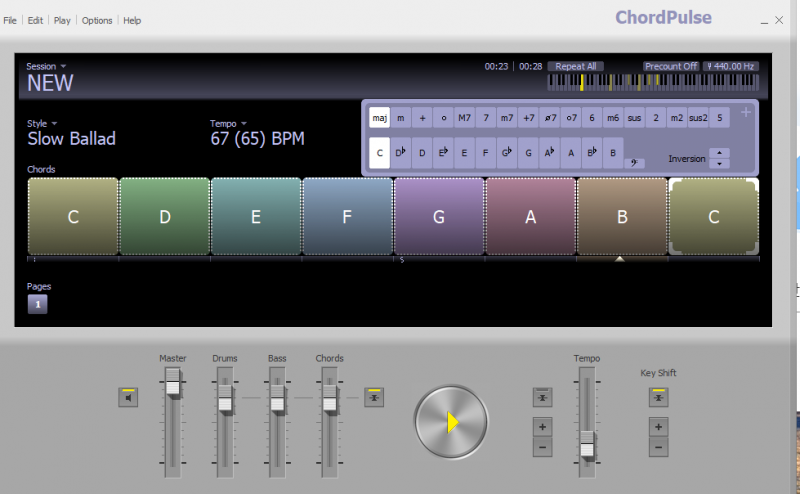Select the brown B chord block
The width and height of the screenshot is (800, 494).
point(622,216)
